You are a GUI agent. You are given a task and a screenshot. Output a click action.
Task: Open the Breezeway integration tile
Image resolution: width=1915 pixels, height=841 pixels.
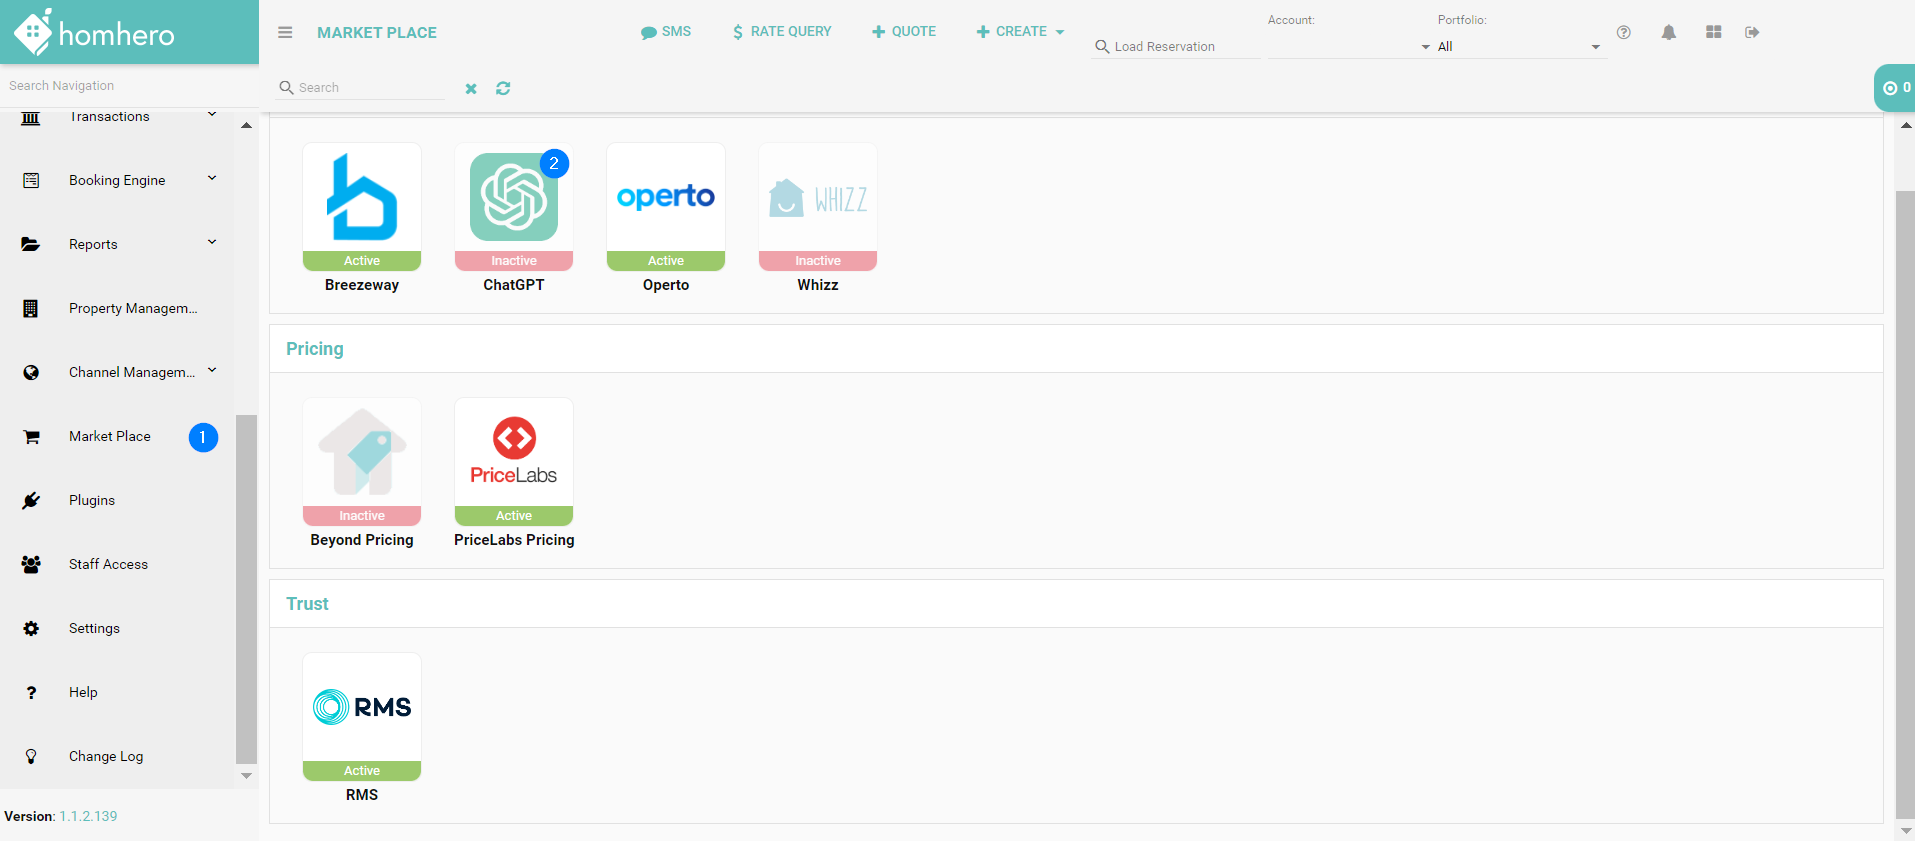tap(362, 198)
